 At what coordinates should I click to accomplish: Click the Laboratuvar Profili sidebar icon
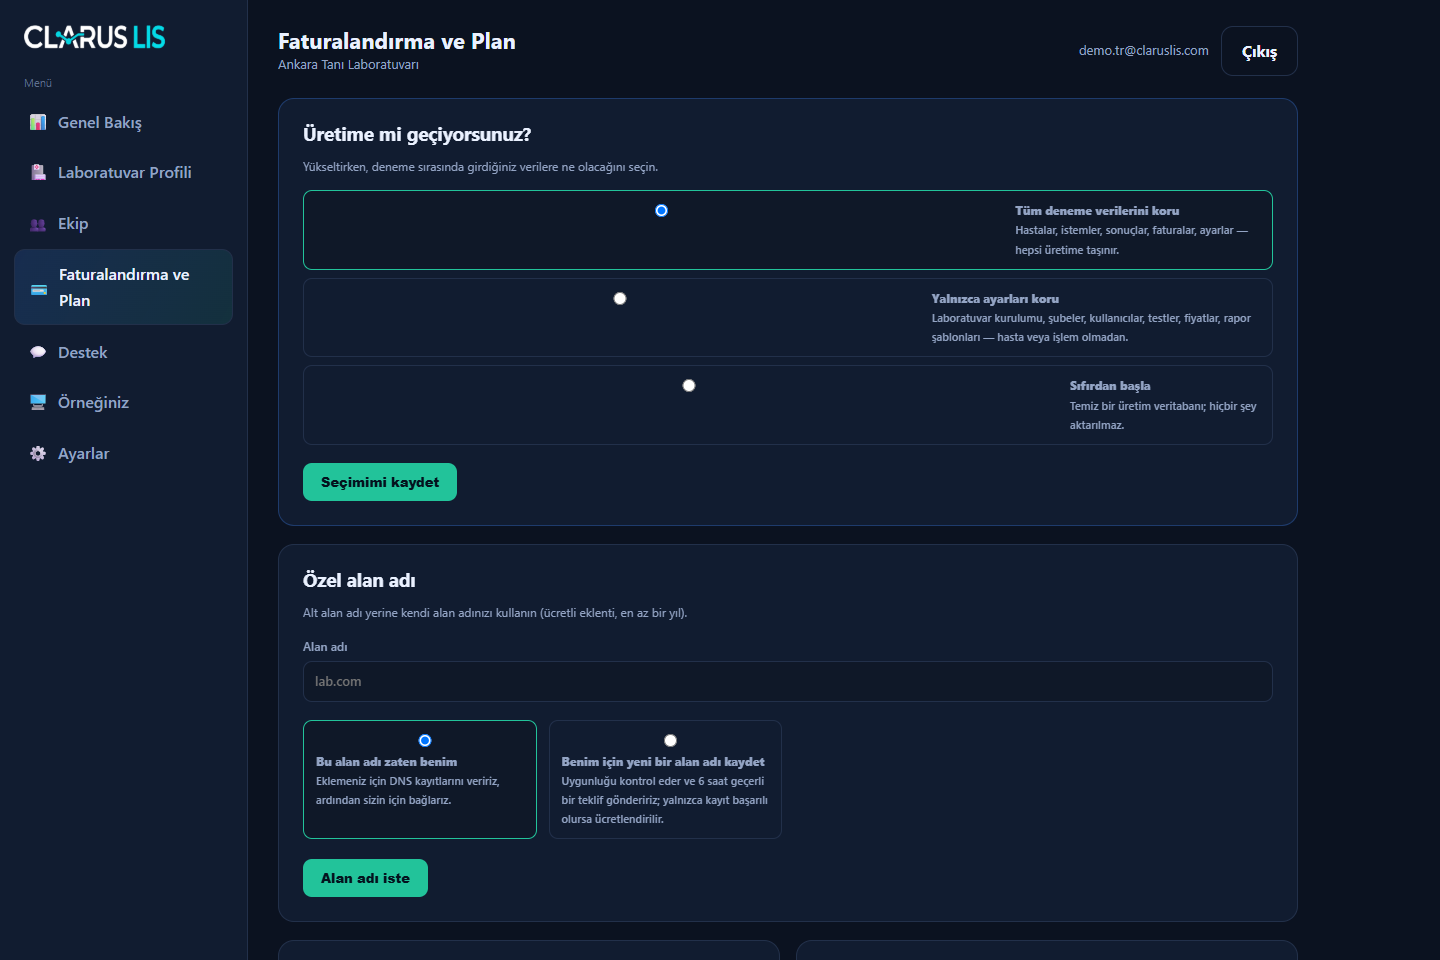pyautogui.click(x=38, y=172)
